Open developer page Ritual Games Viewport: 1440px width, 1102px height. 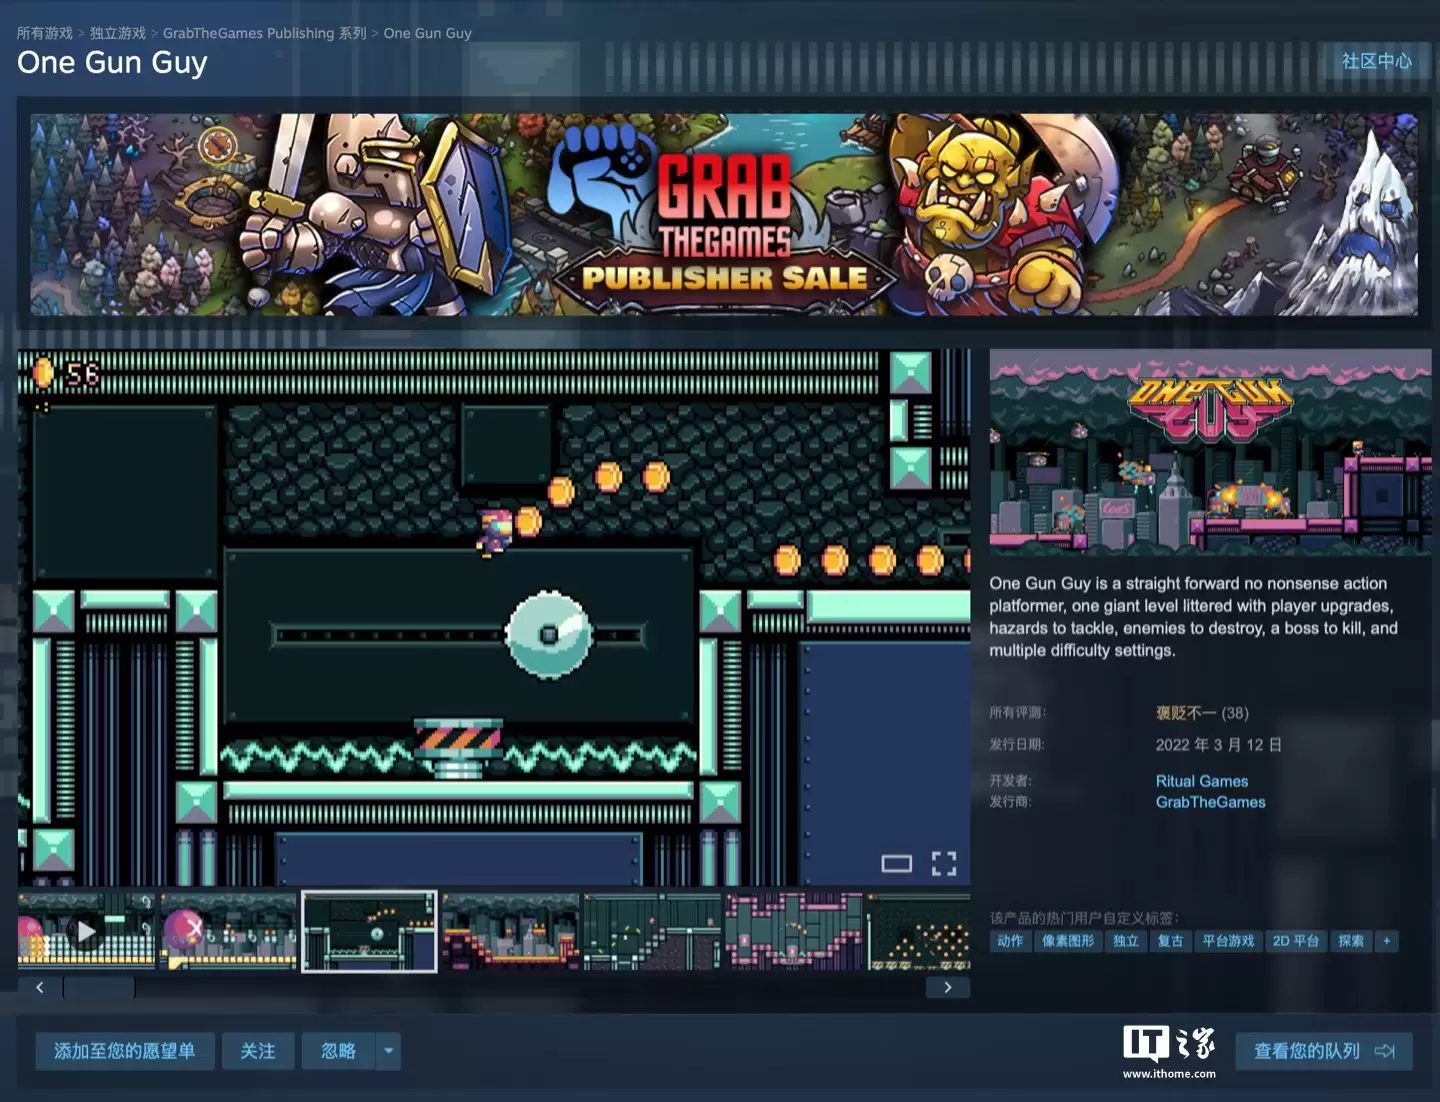(x=1202, y=781)
